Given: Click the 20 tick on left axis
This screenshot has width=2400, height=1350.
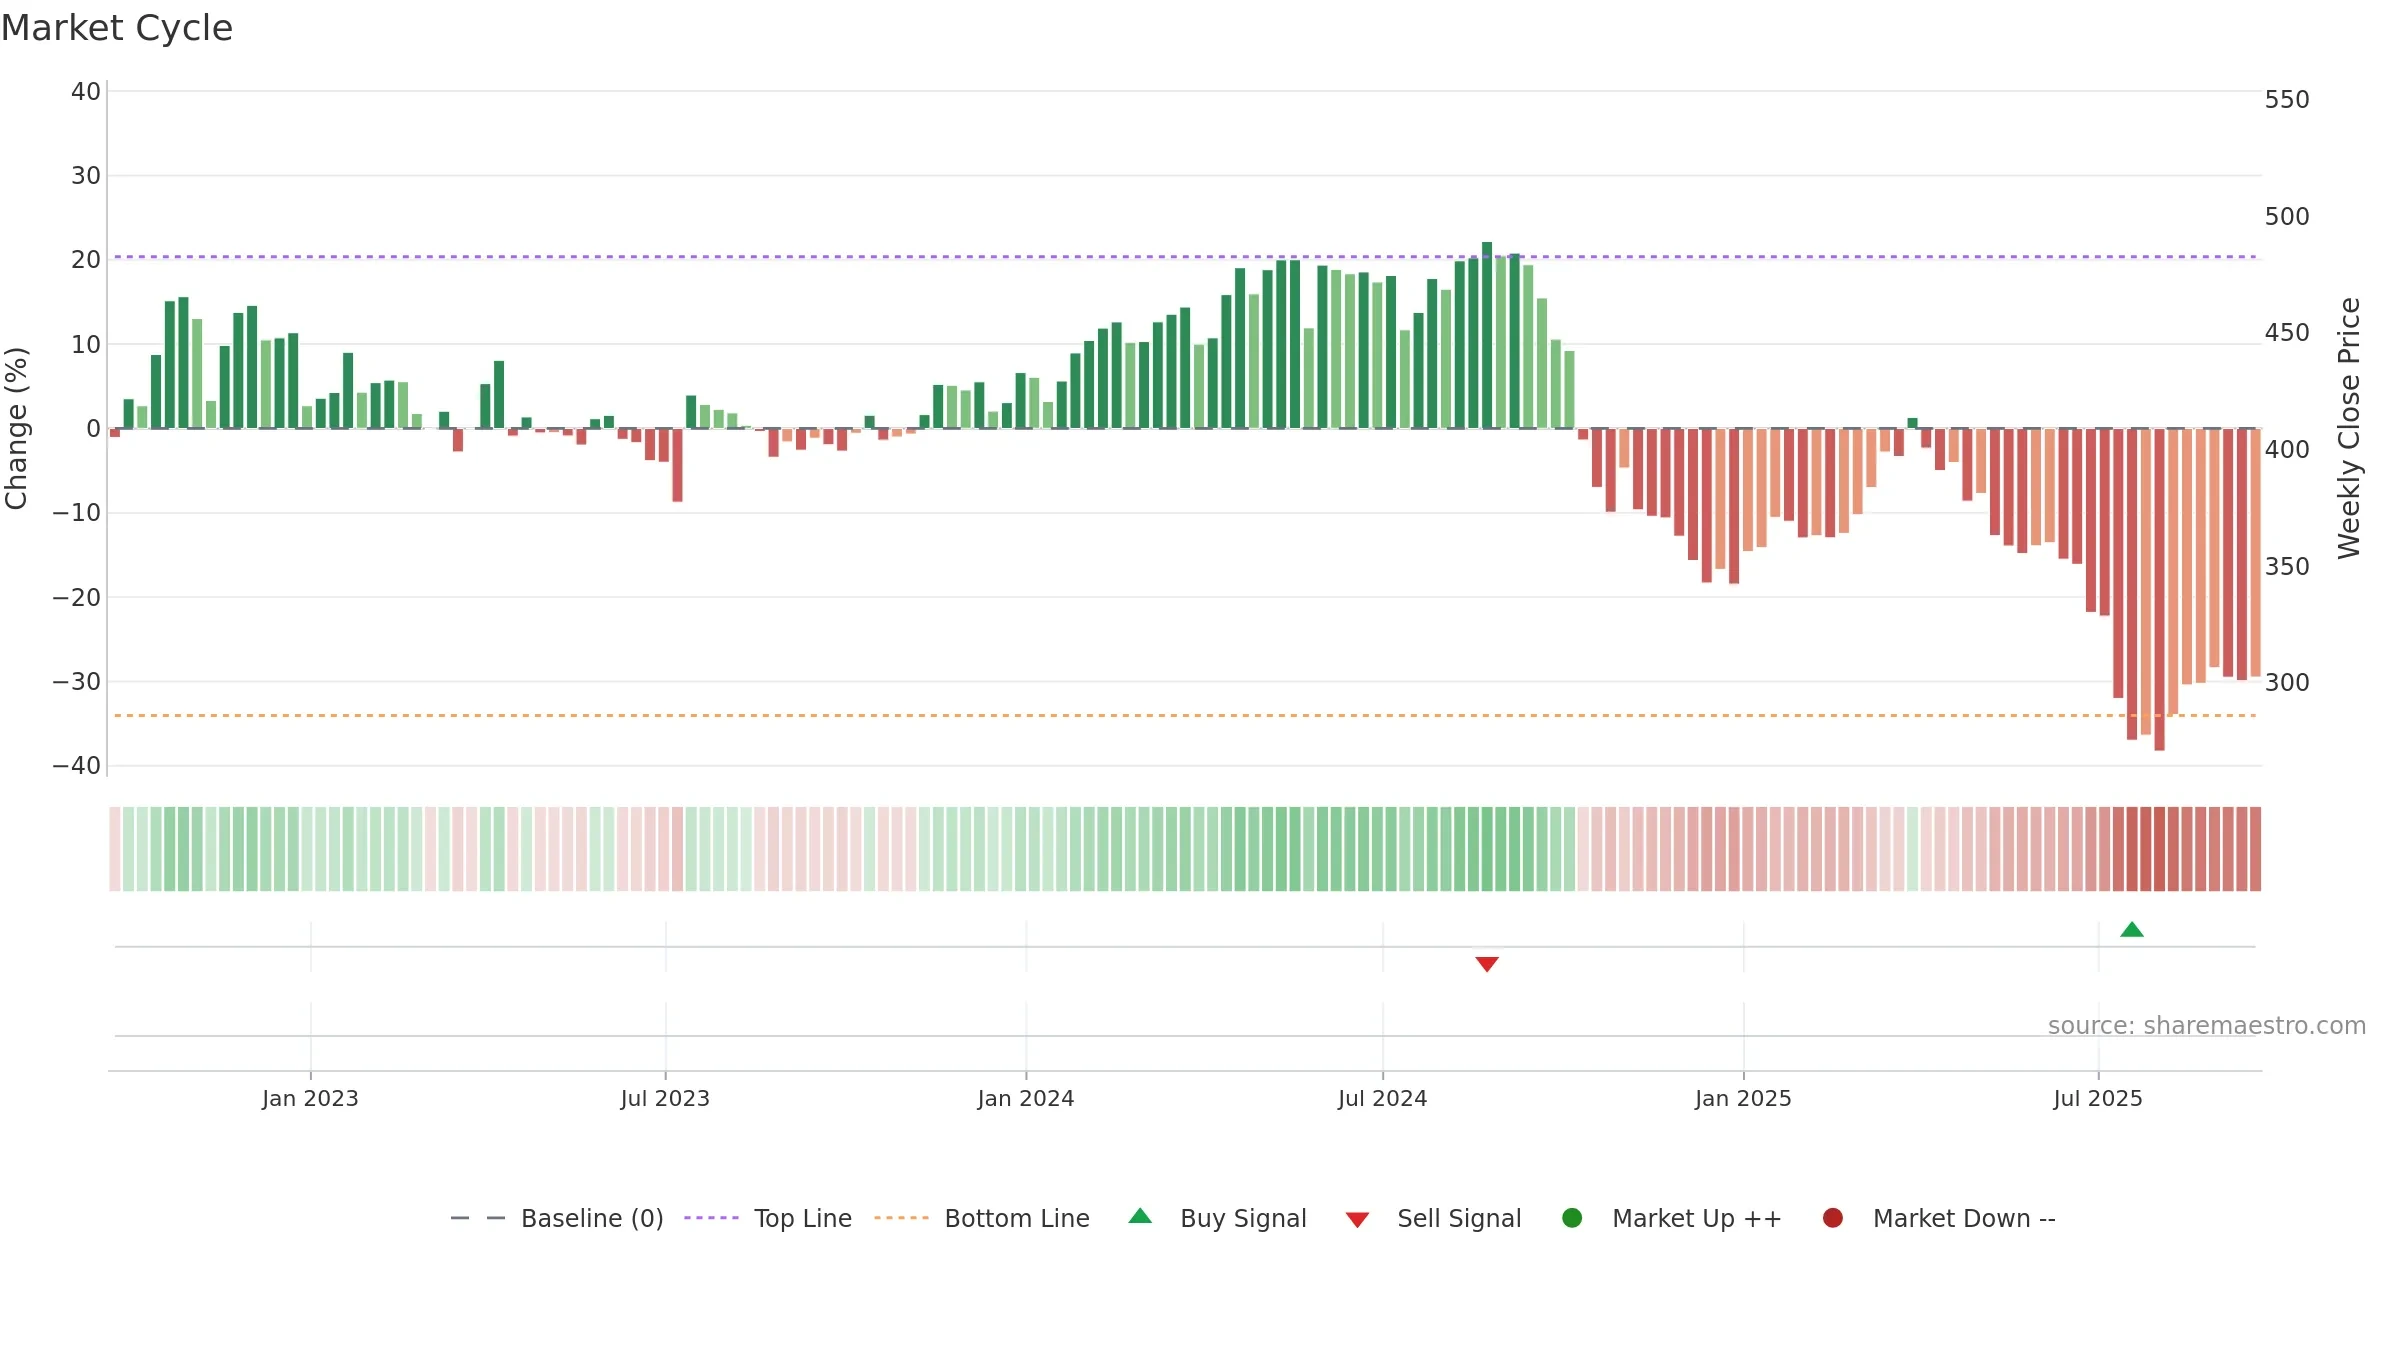Looking at the screenshot, I should click(x=86, y=260).
